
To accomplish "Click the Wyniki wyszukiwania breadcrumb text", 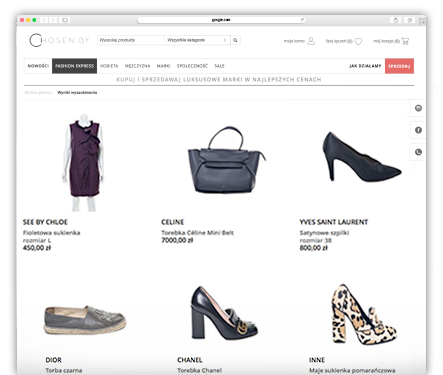I will pos(77,93).
